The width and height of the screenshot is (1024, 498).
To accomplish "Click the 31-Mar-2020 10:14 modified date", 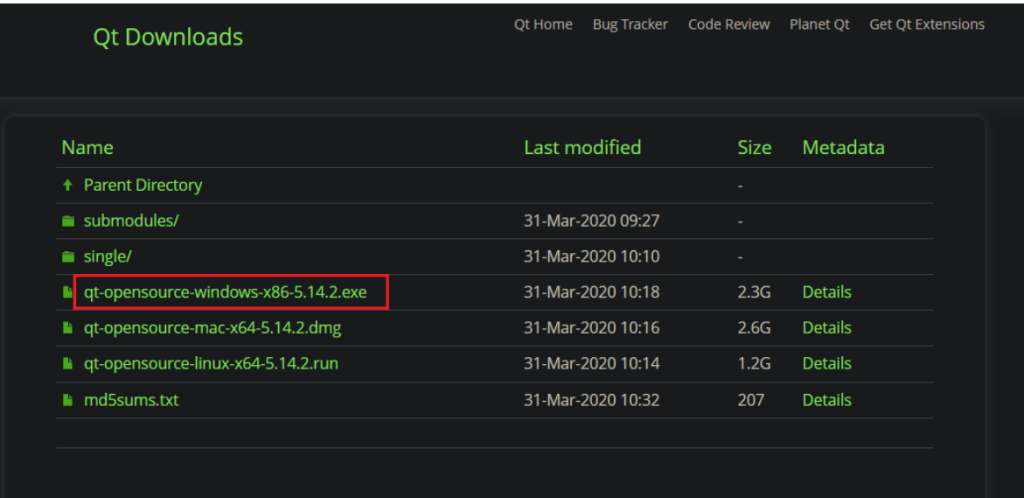I will coord(592,363).
